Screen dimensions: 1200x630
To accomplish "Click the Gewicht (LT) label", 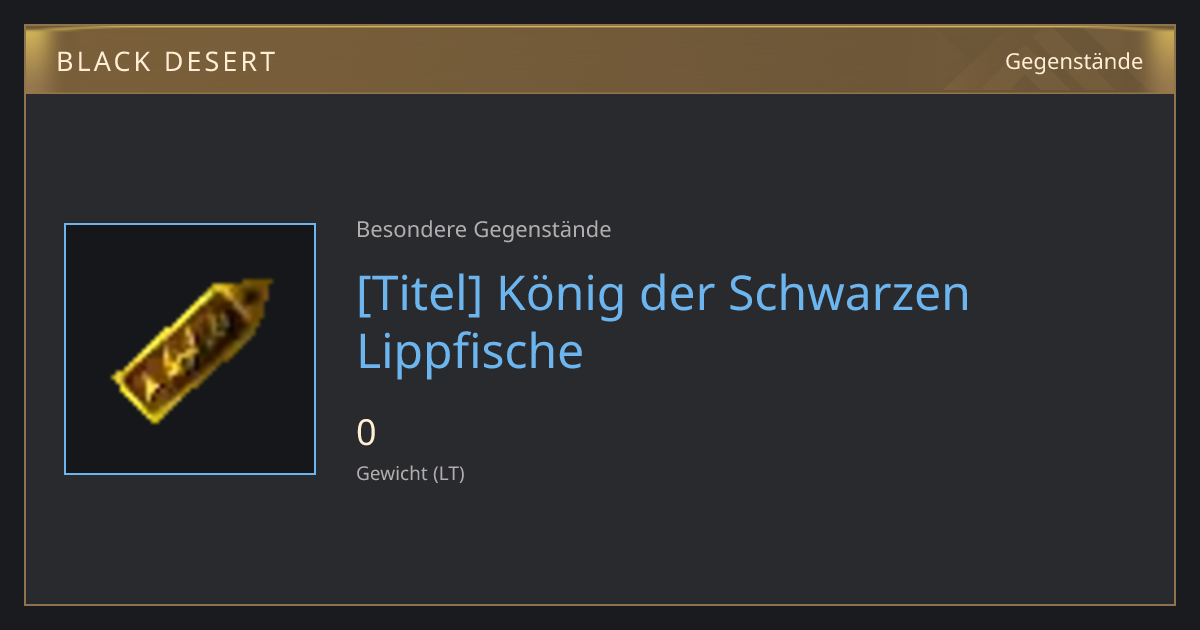I will point(411,473).
